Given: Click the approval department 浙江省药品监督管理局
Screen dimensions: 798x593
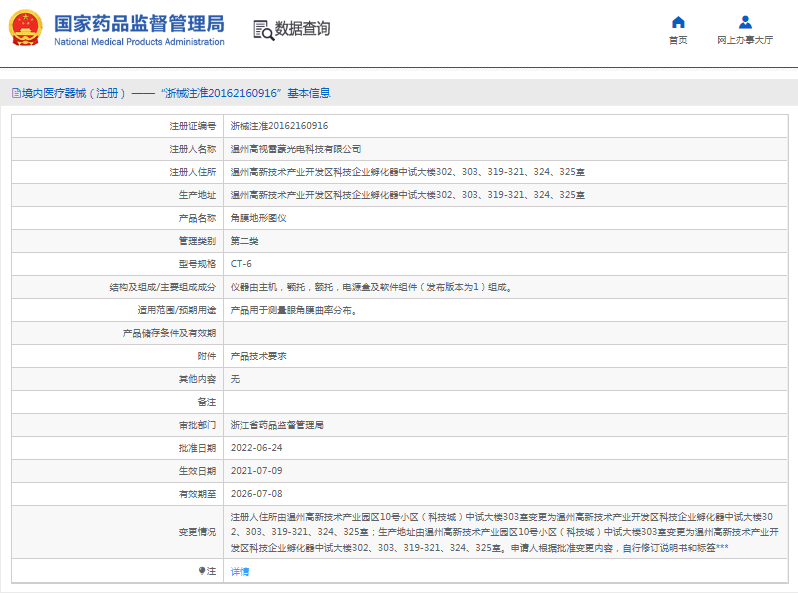Looking at the screenshot, I should pos(277,425).
